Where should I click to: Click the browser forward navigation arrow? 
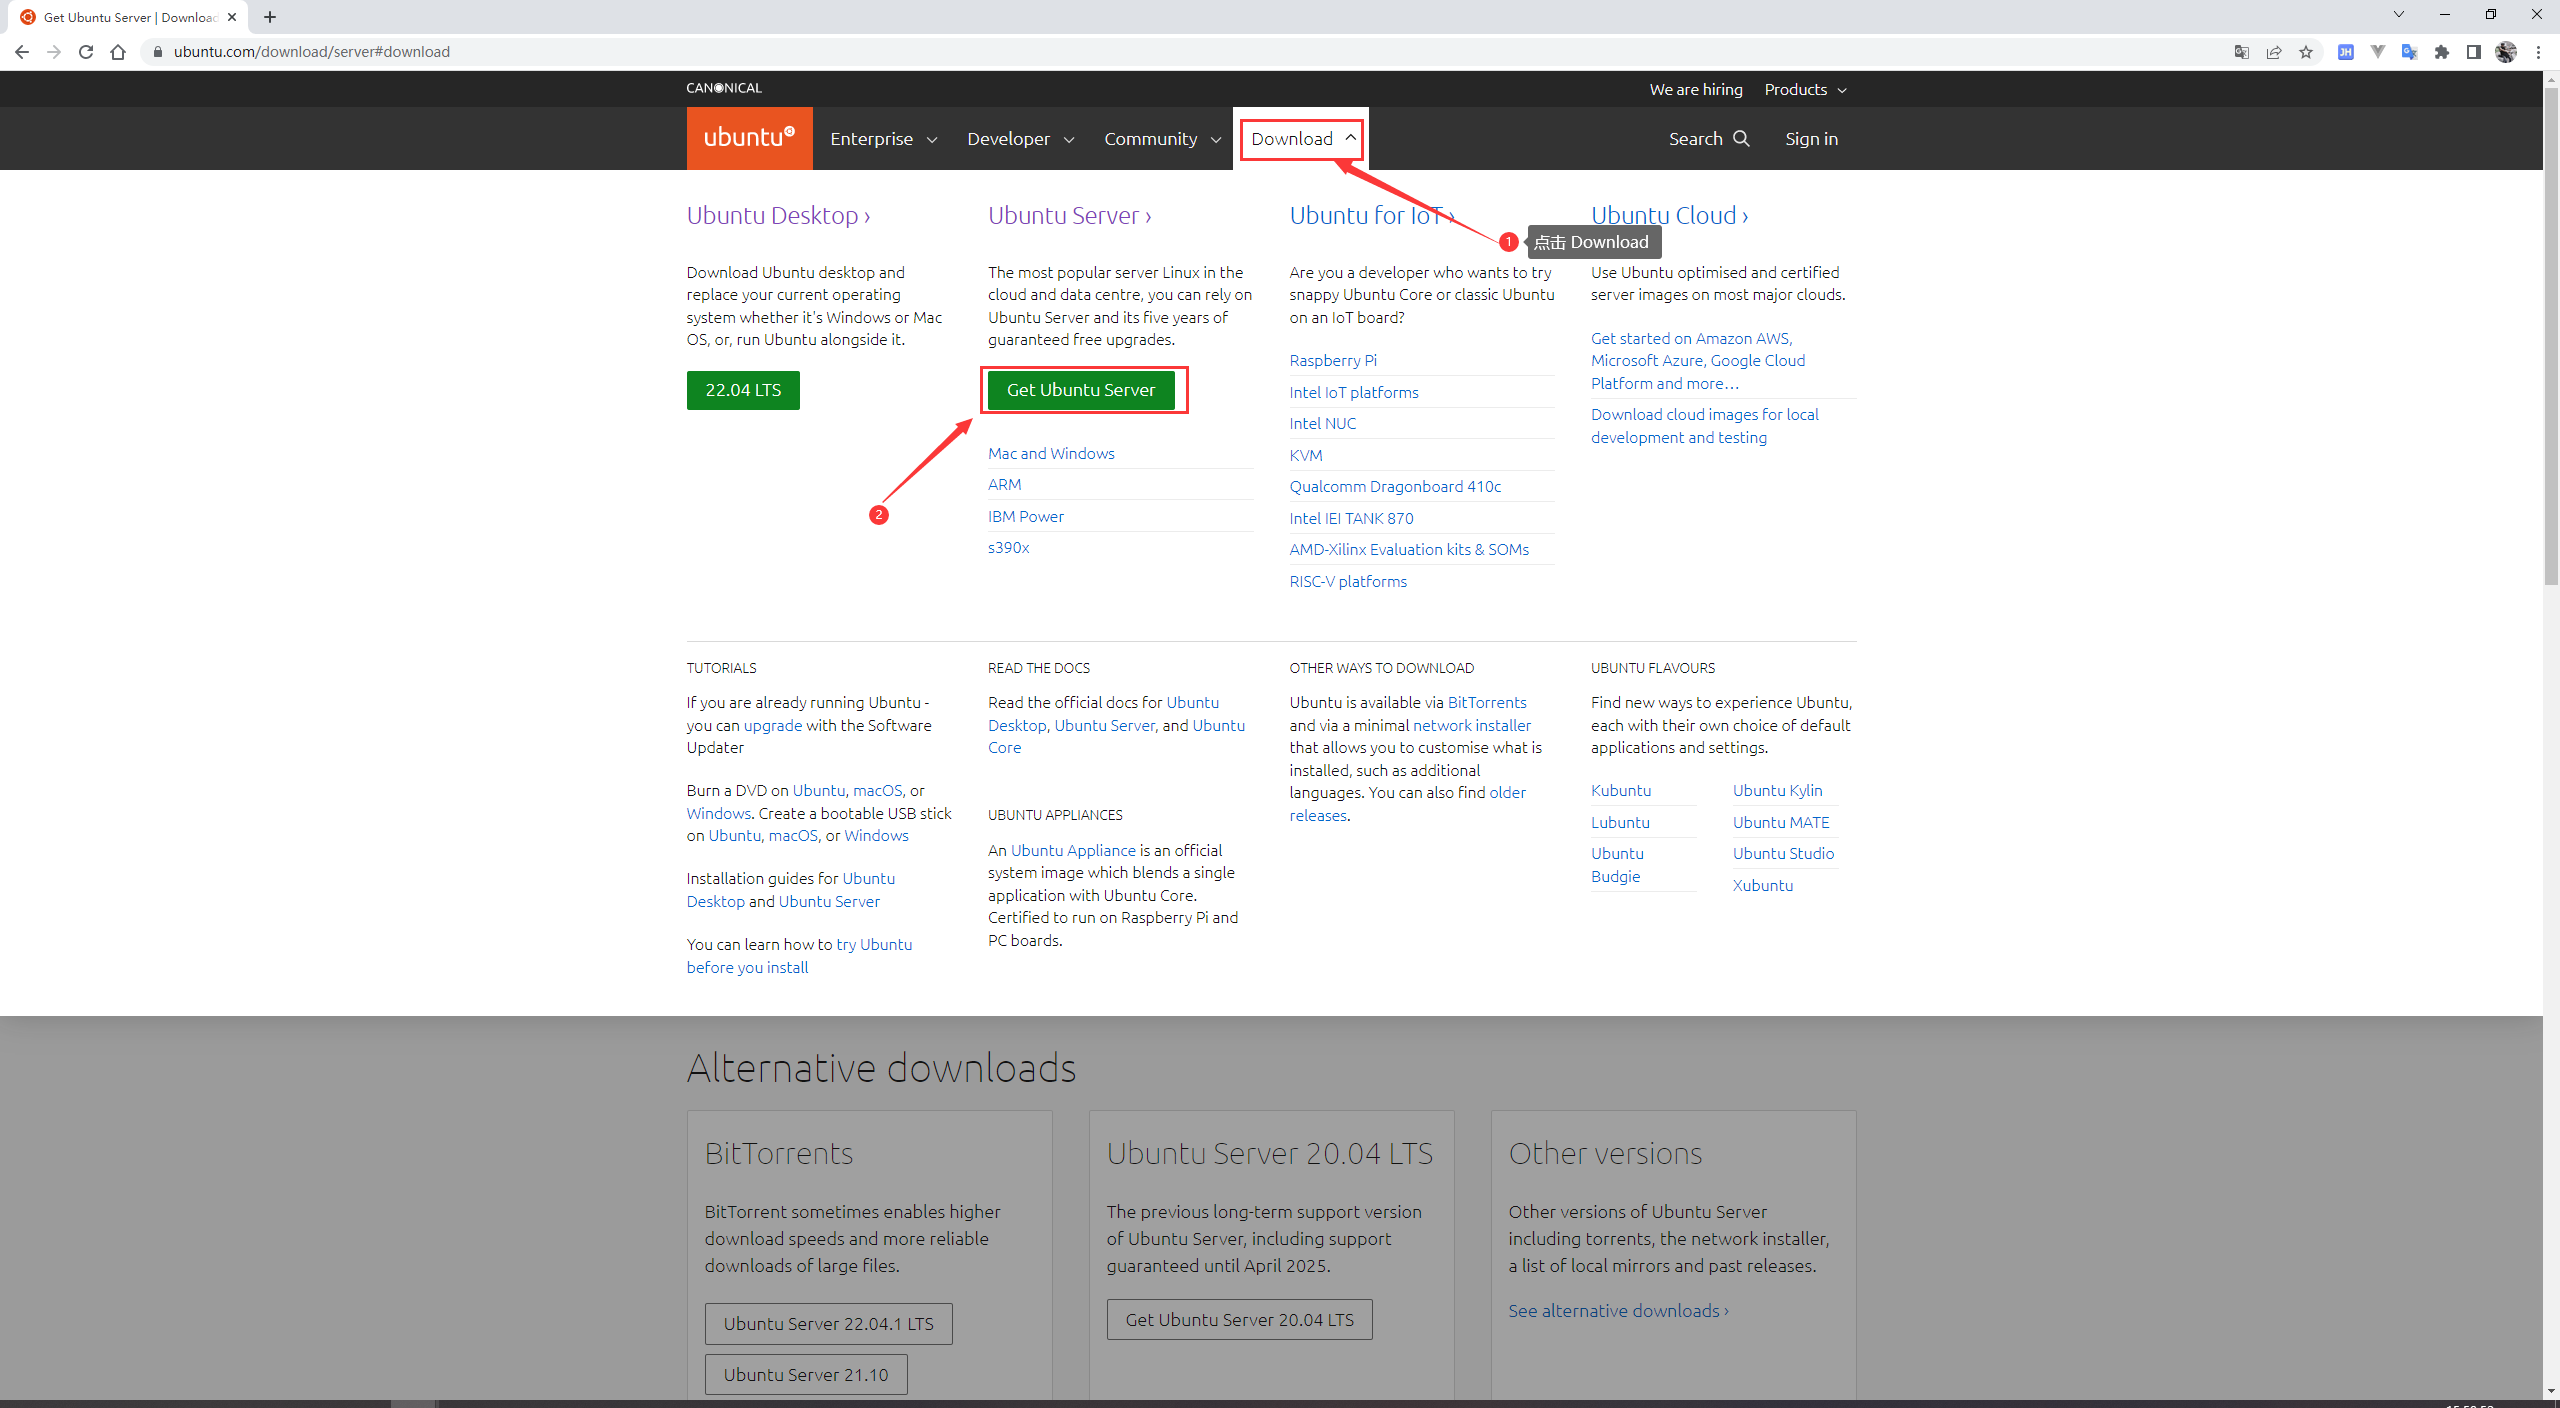54,50
